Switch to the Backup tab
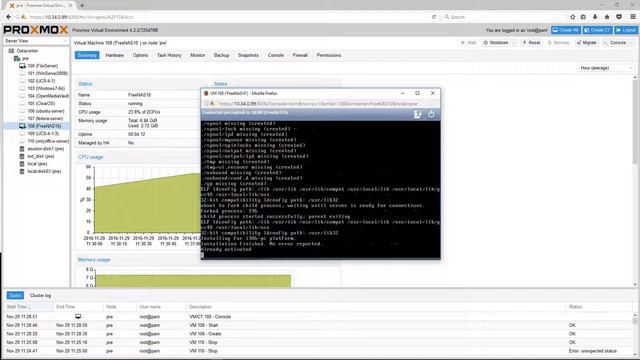Screen dimensions: 640x360 click(222, 55)
